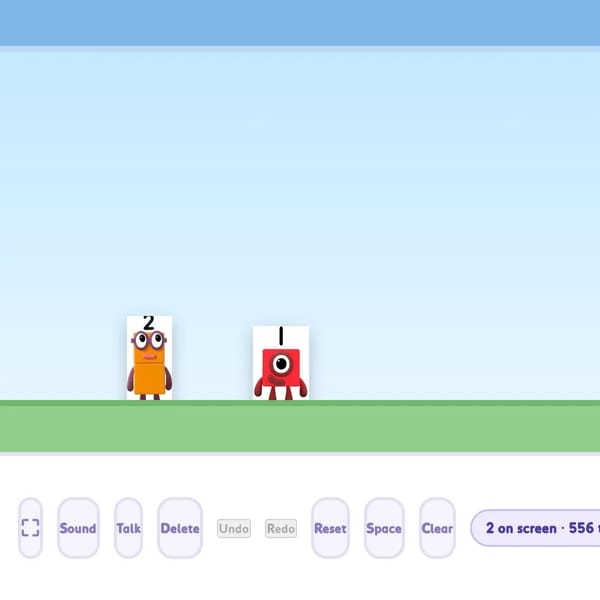Select the orange Numberblock Two character
Screen dimensions: 600x600
pos(149,358)
